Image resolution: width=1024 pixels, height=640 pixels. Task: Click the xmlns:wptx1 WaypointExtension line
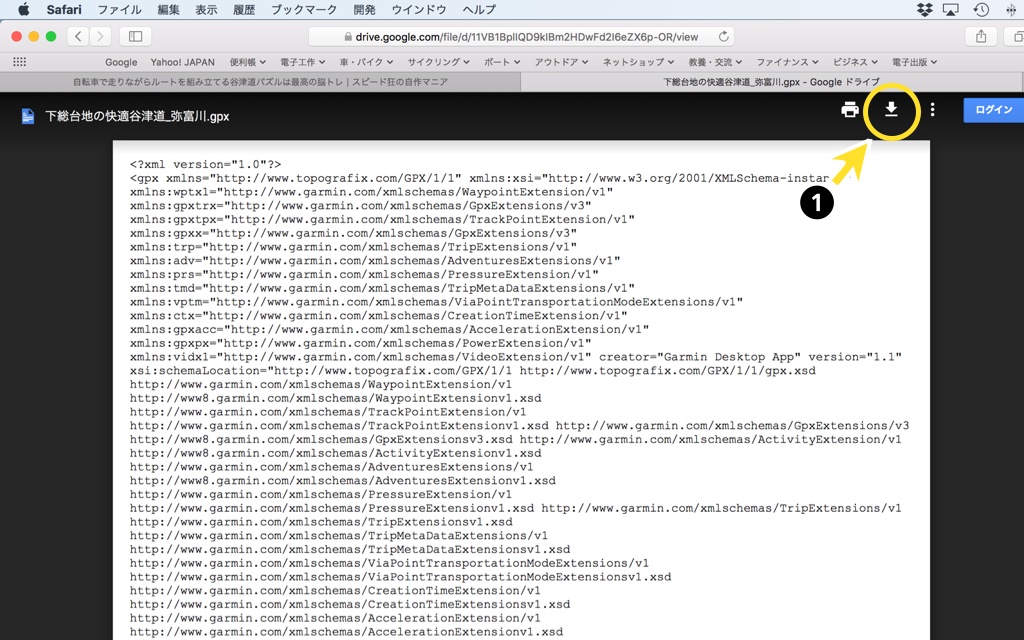[372, 192]
